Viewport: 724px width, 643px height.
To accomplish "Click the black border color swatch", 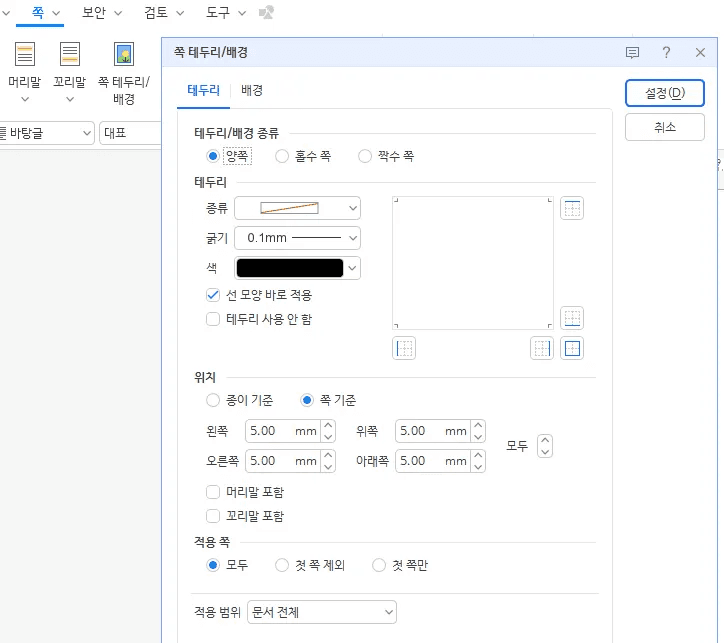I will 290,268.
